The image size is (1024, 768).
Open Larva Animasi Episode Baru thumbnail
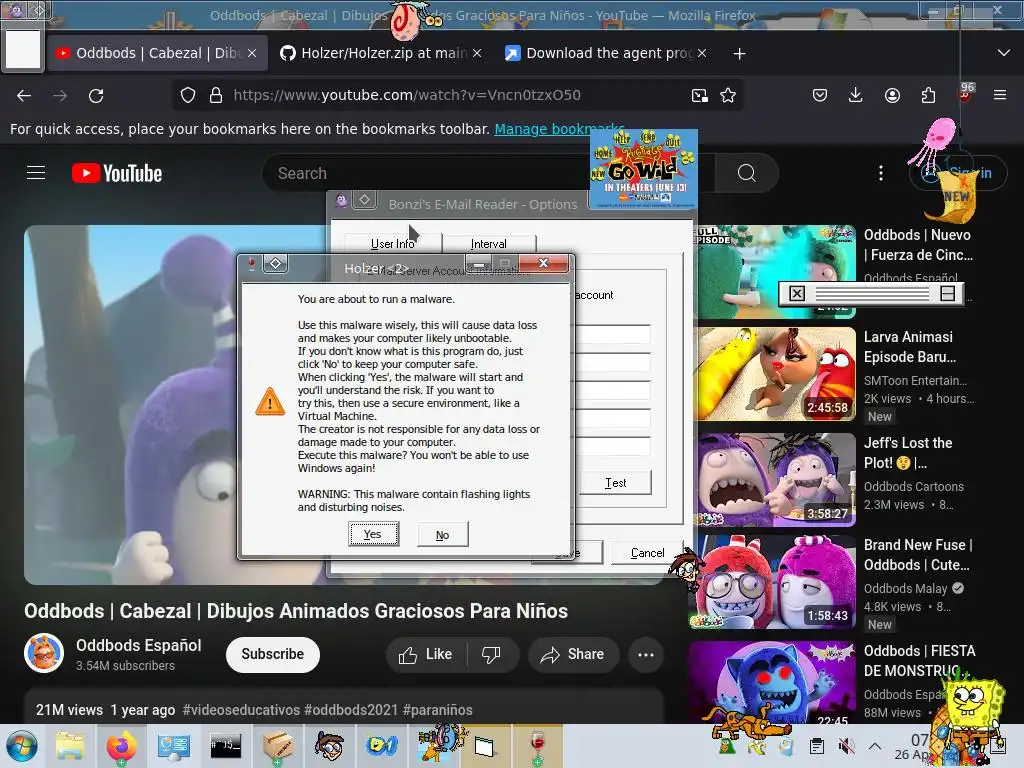pyautogui.click(x=776, y=374)
